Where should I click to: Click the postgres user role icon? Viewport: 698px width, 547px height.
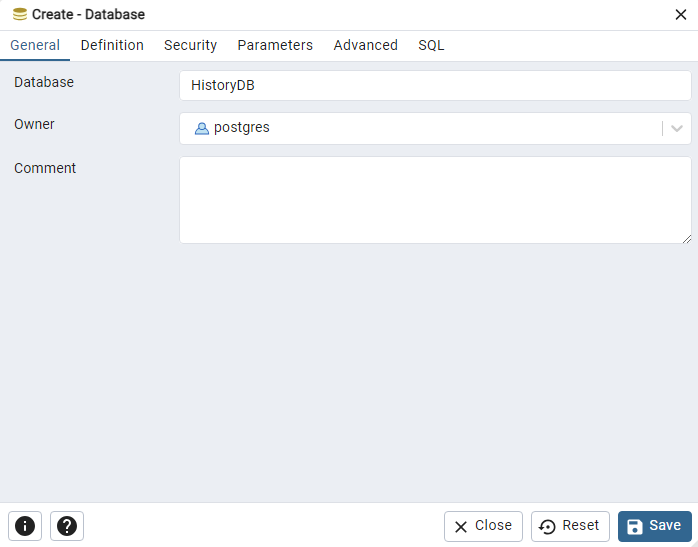pyautogui.click(x=202, y=128)
